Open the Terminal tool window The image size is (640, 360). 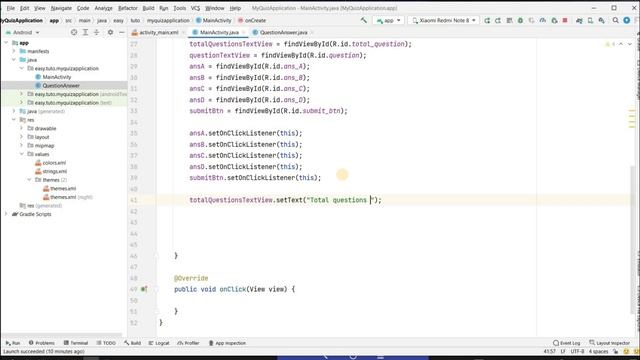76,343
